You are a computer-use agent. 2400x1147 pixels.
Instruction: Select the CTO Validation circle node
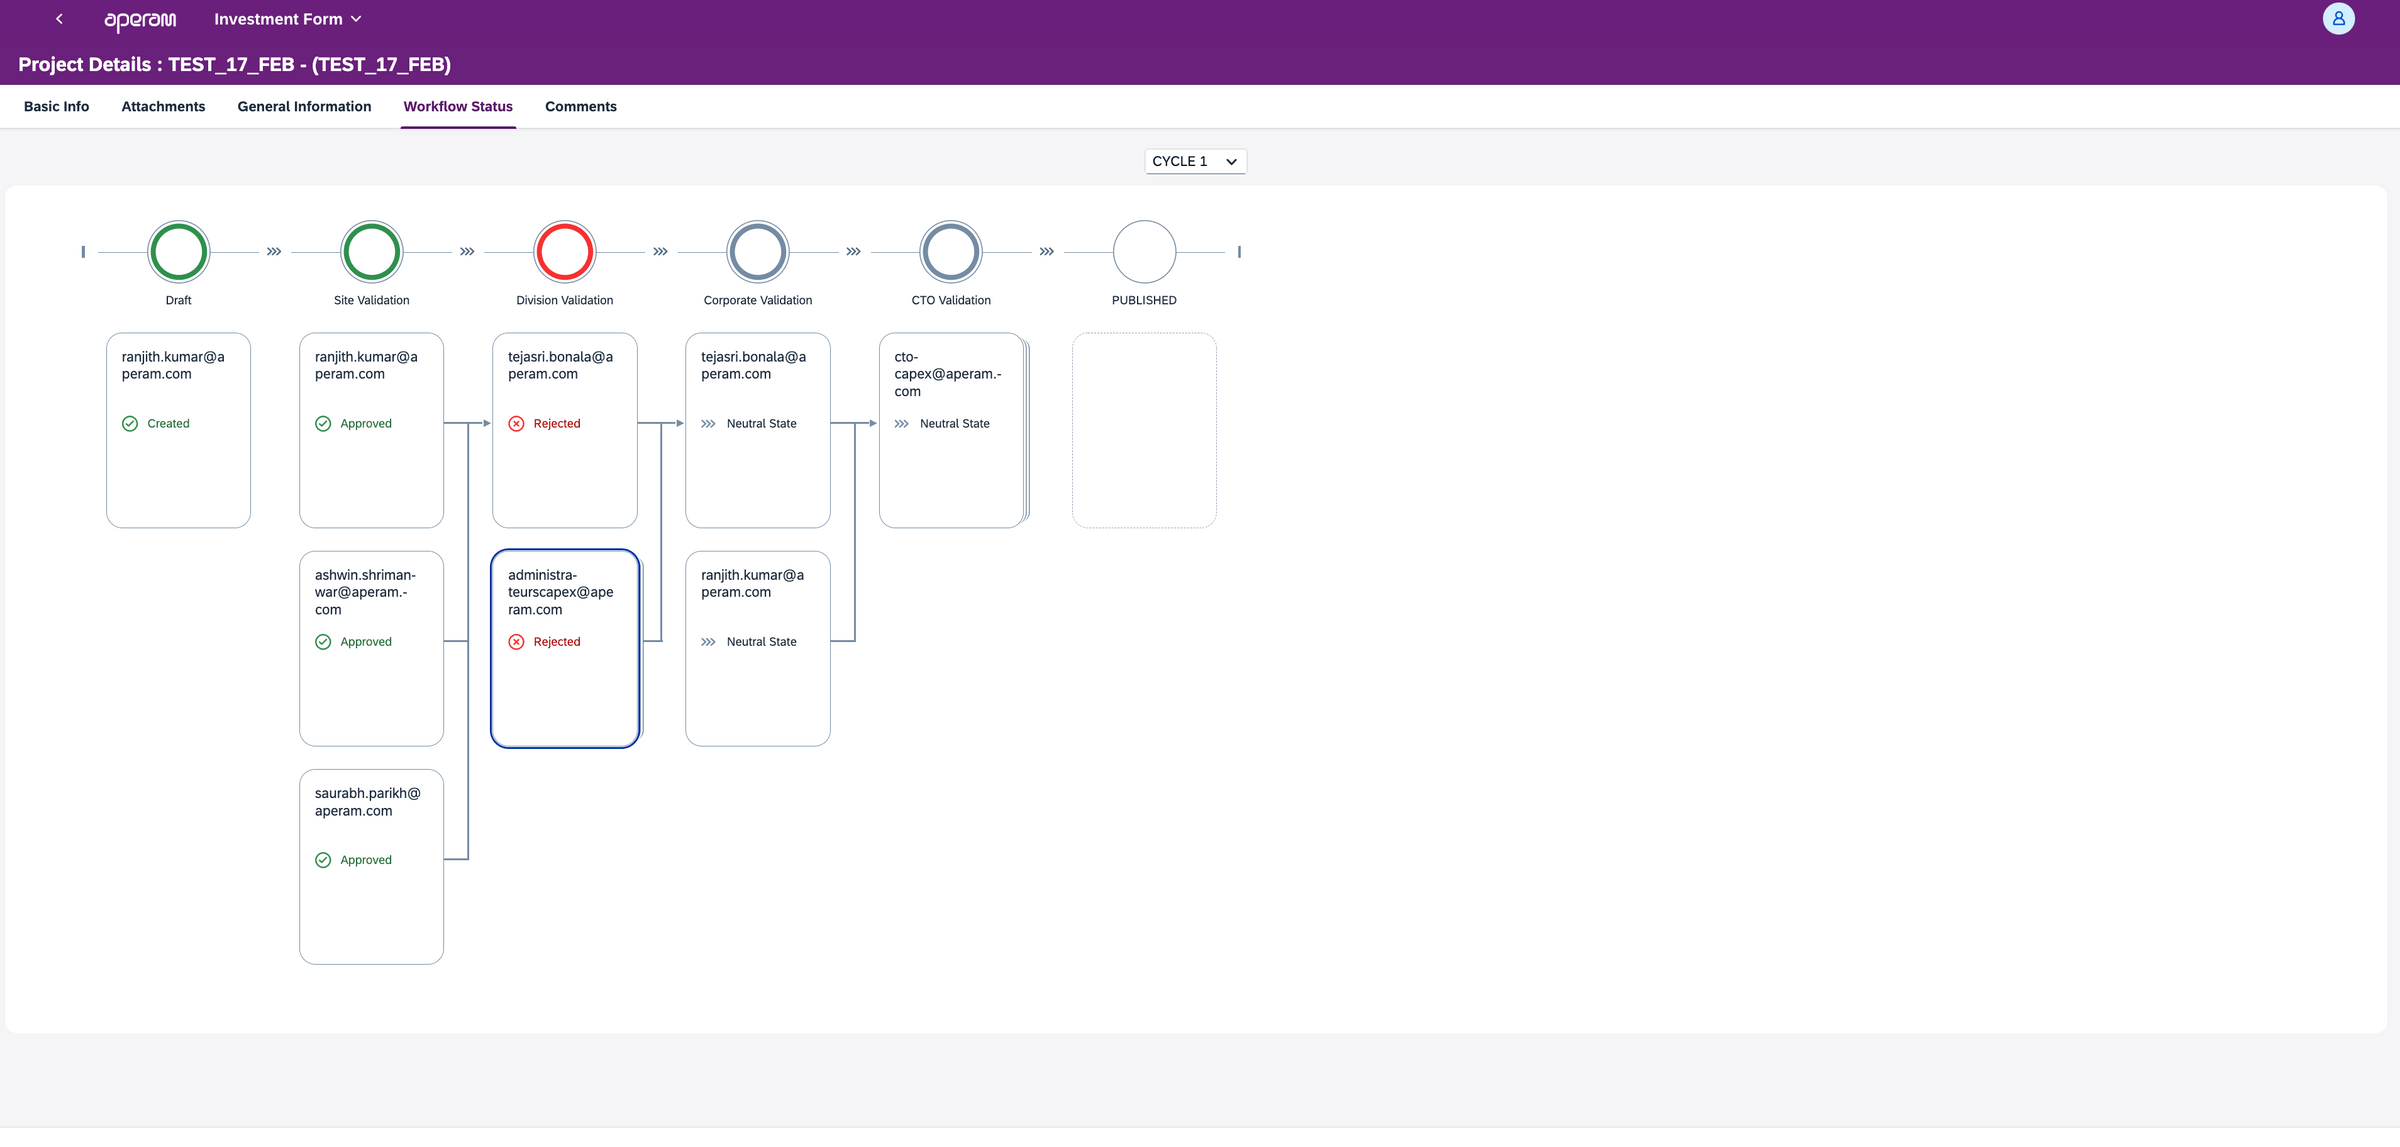951,252
